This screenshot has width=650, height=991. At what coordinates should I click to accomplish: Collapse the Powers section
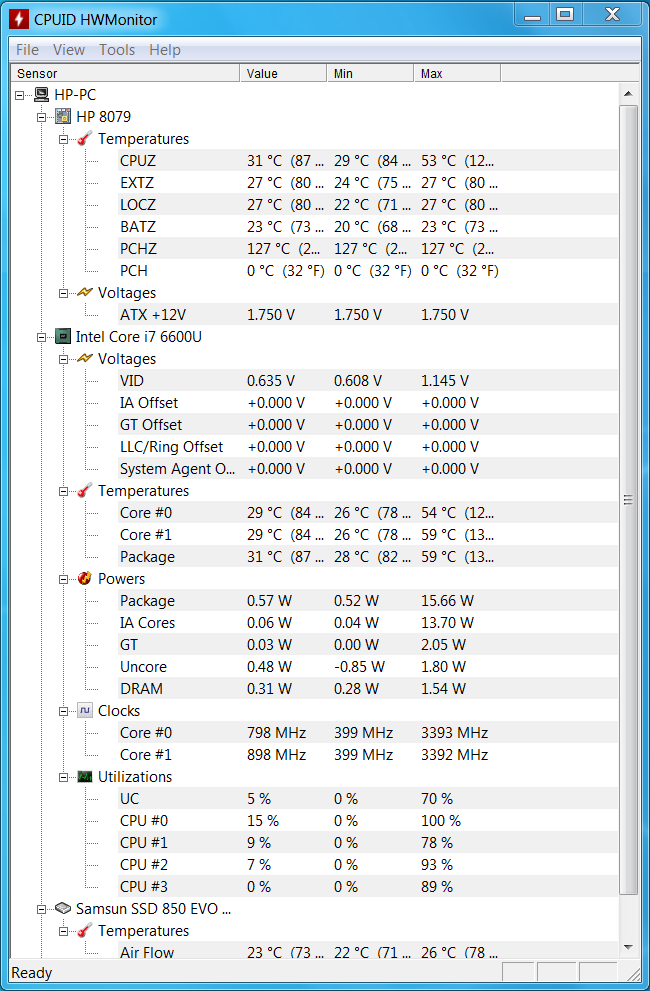coord(64,579)
